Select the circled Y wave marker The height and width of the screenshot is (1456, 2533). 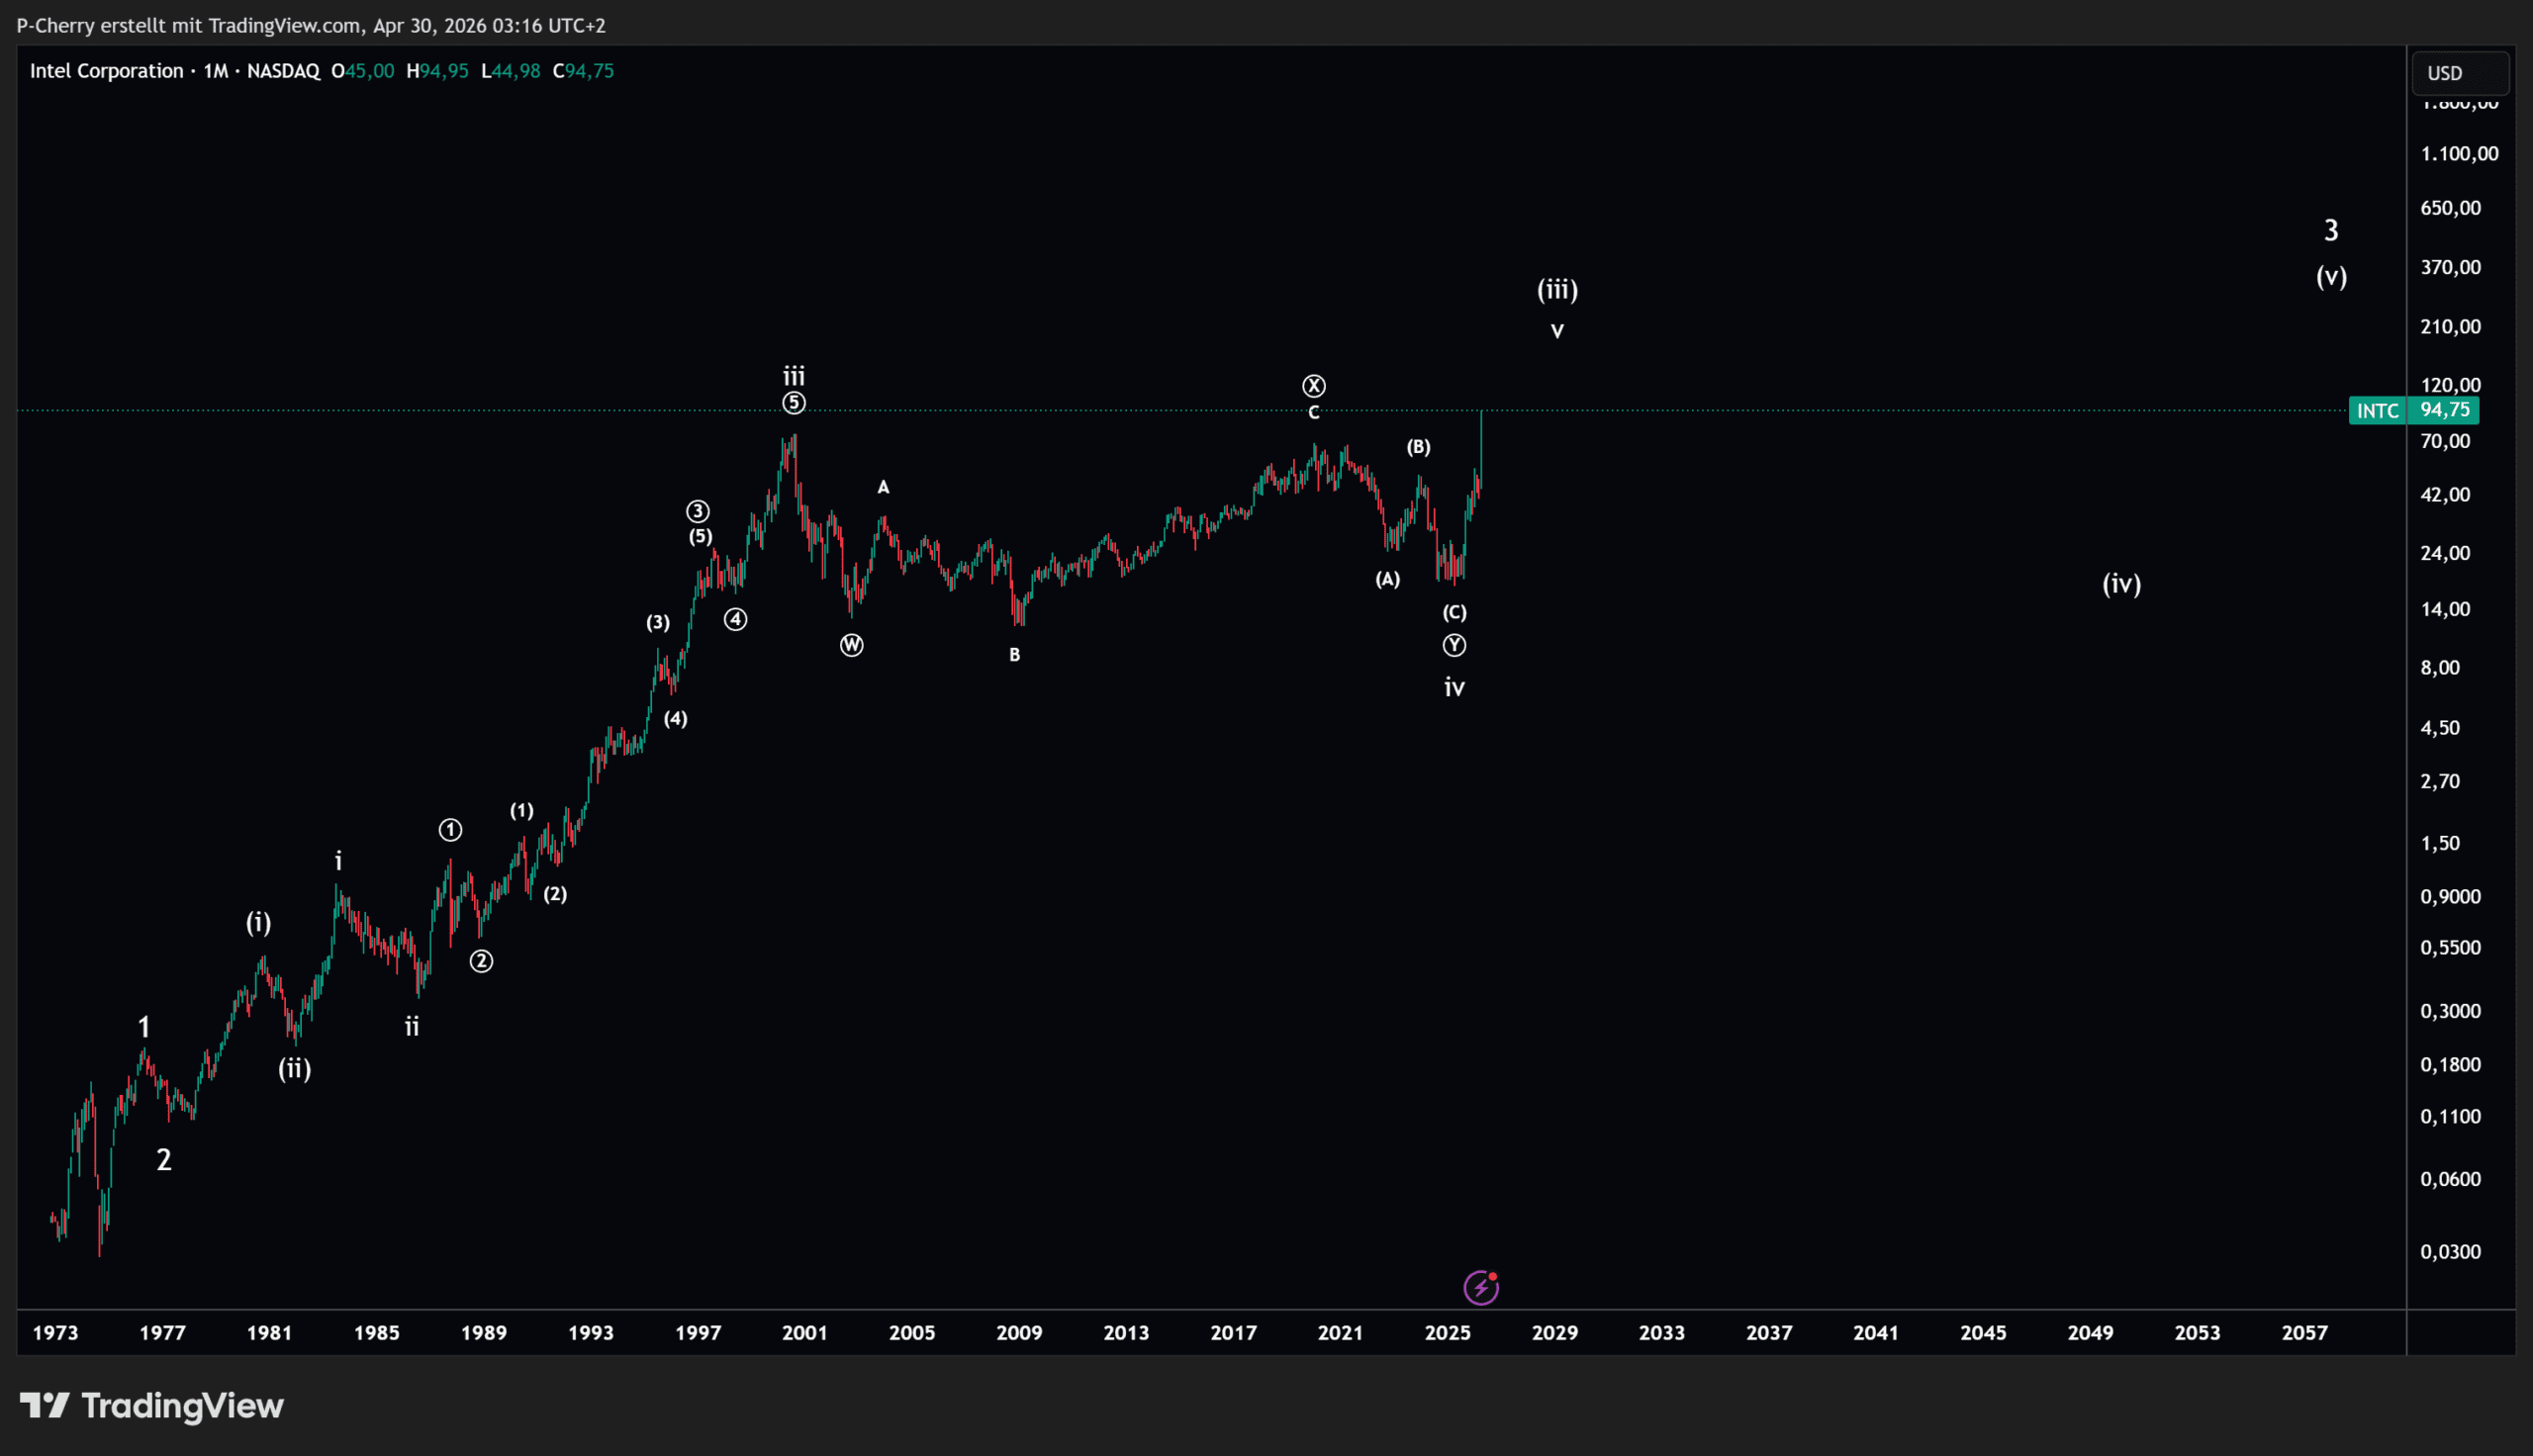(x=1454, y=646)
